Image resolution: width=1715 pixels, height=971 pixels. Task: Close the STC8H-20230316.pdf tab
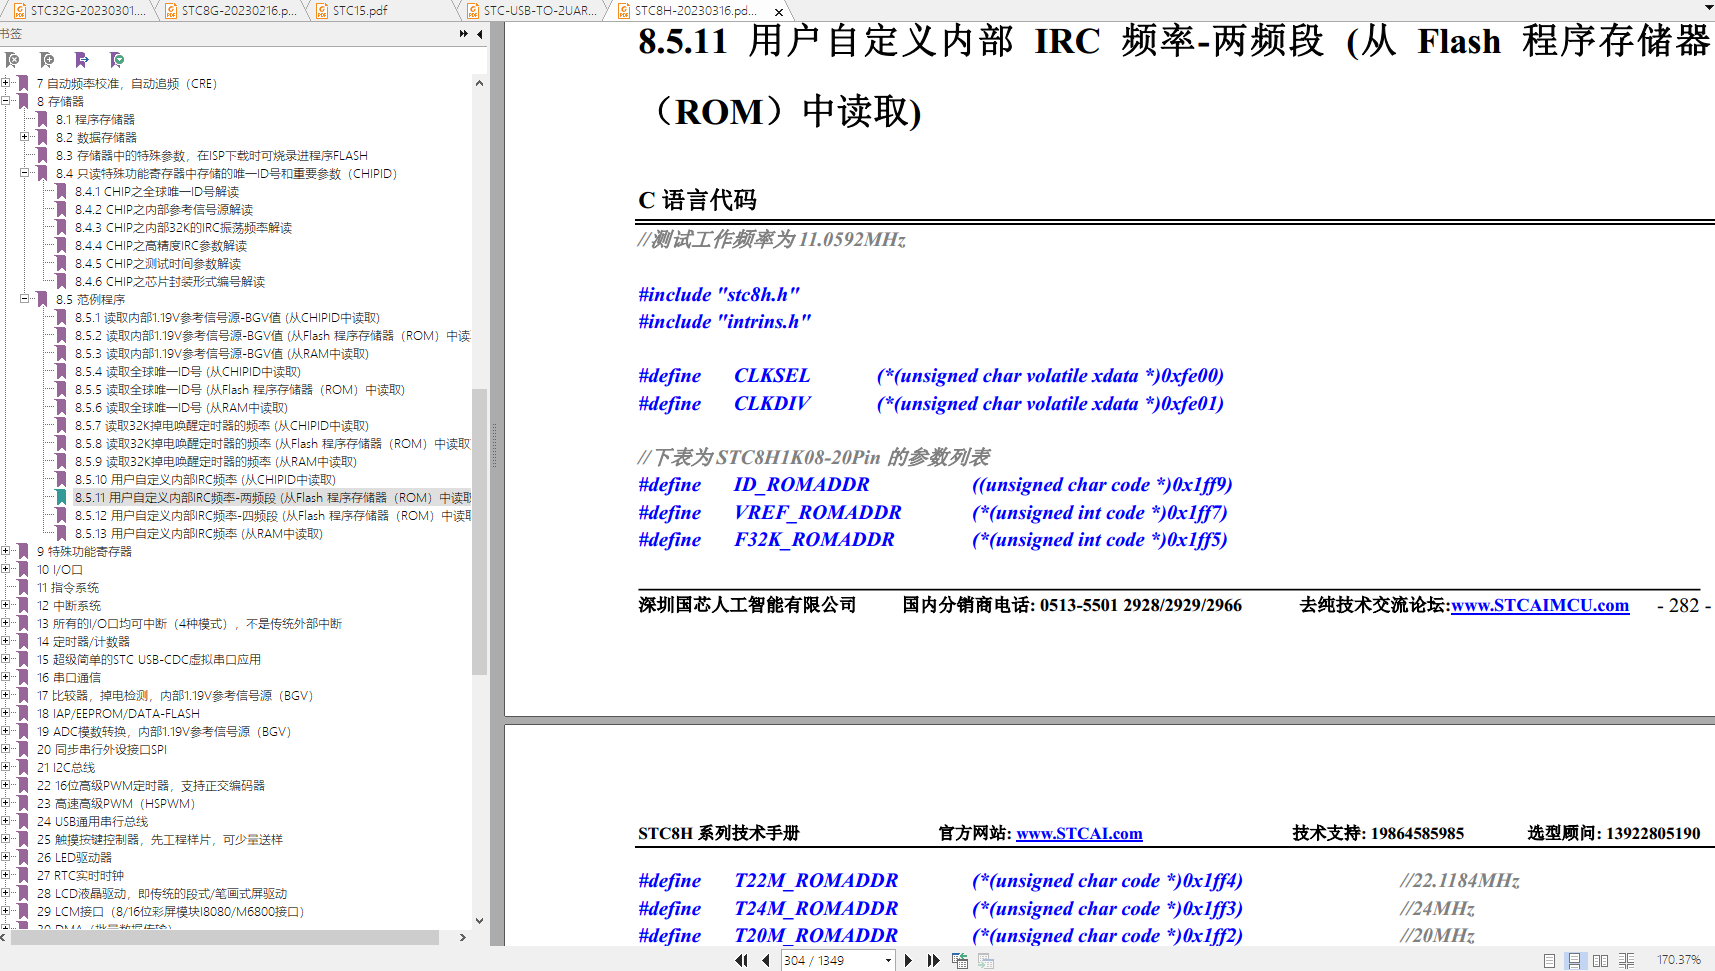779,12
